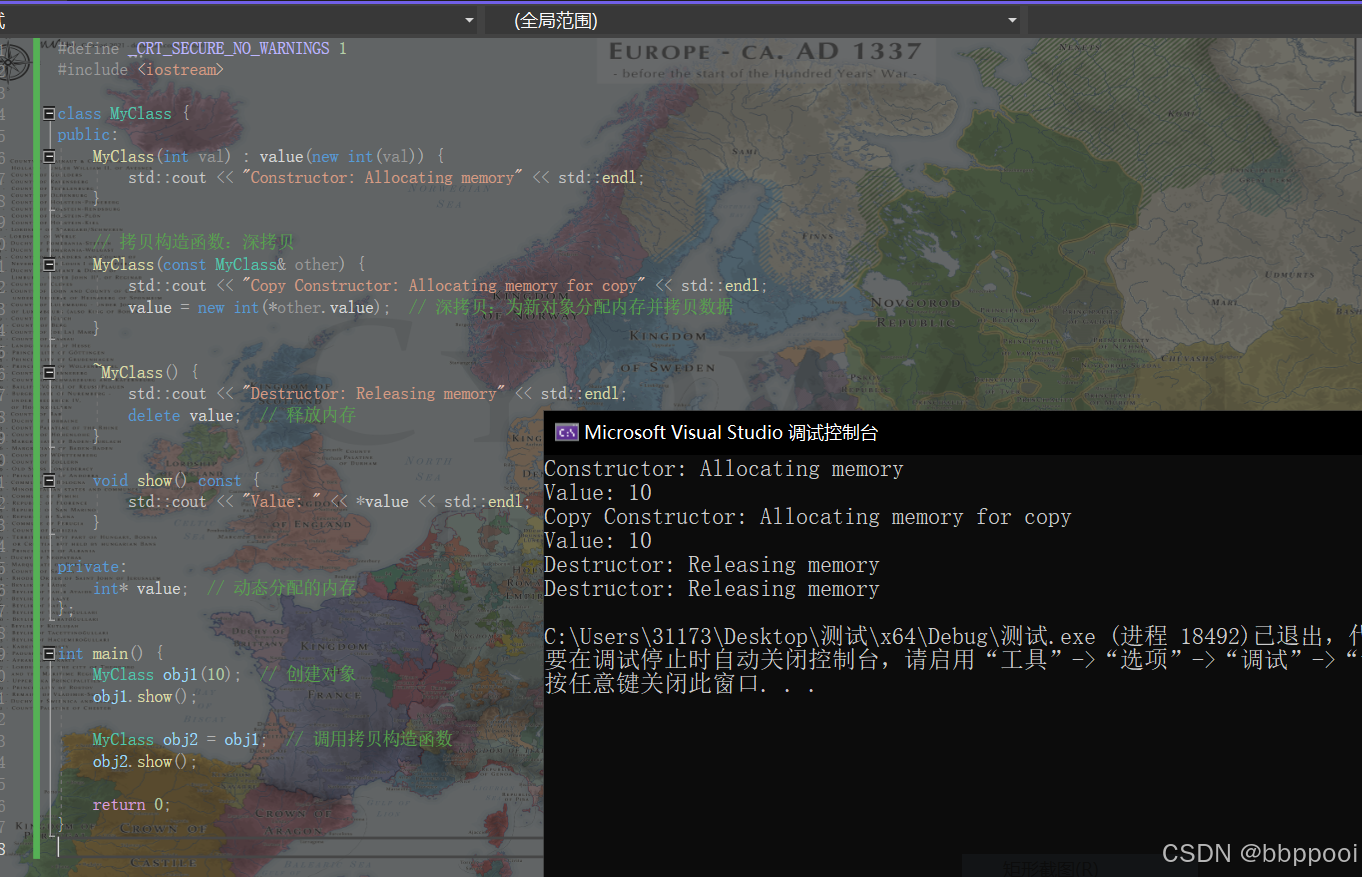Click the 'obj2.show();' call
This screenshot has height=877, width=1362.
pyautogui.click(x=146, y=762)
